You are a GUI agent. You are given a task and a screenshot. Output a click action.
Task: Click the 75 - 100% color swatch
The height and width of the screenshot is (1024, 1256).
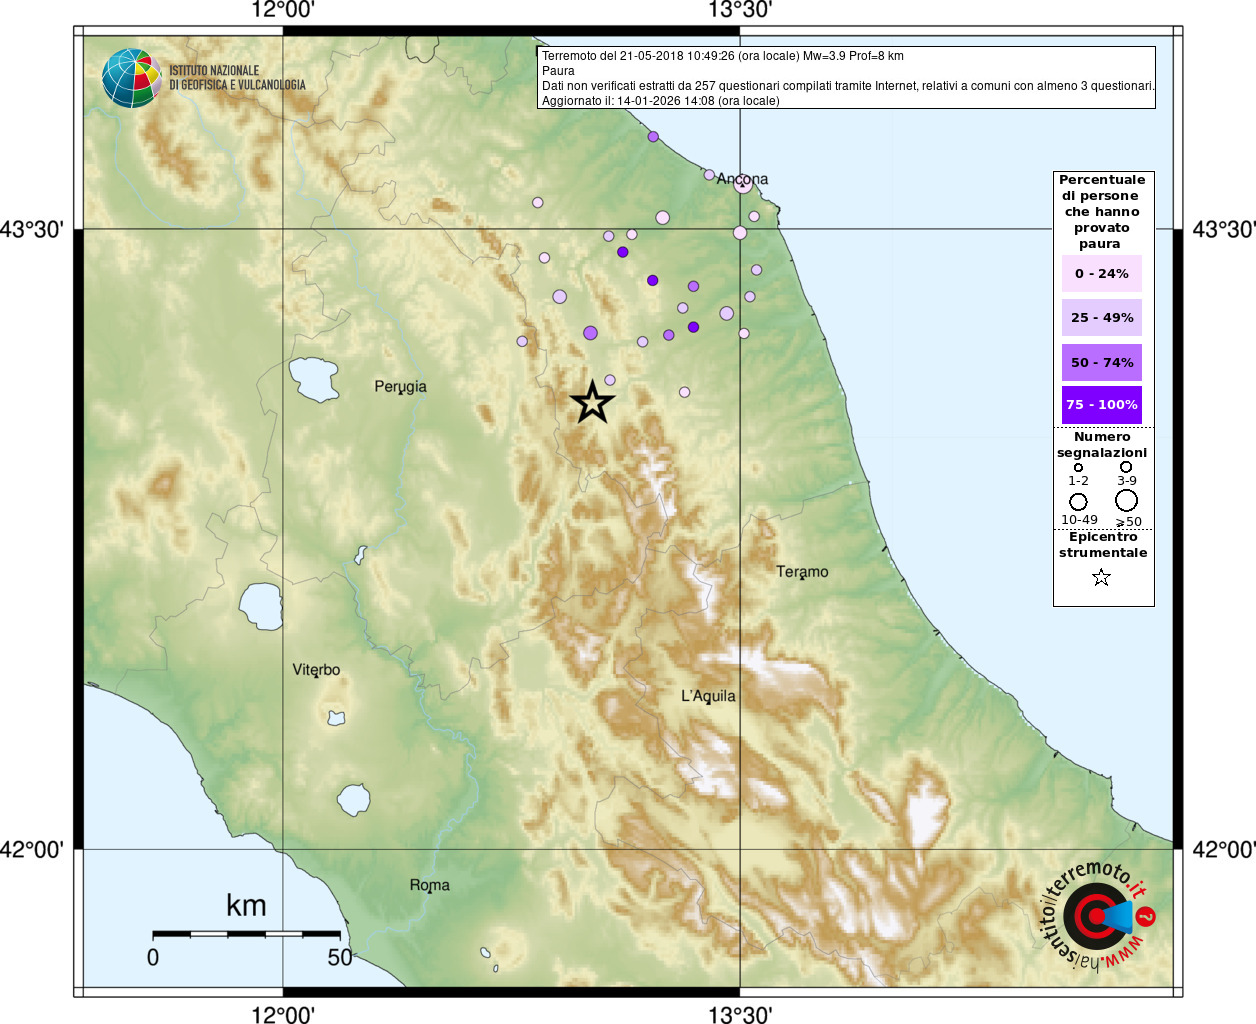coord(1101,405)
